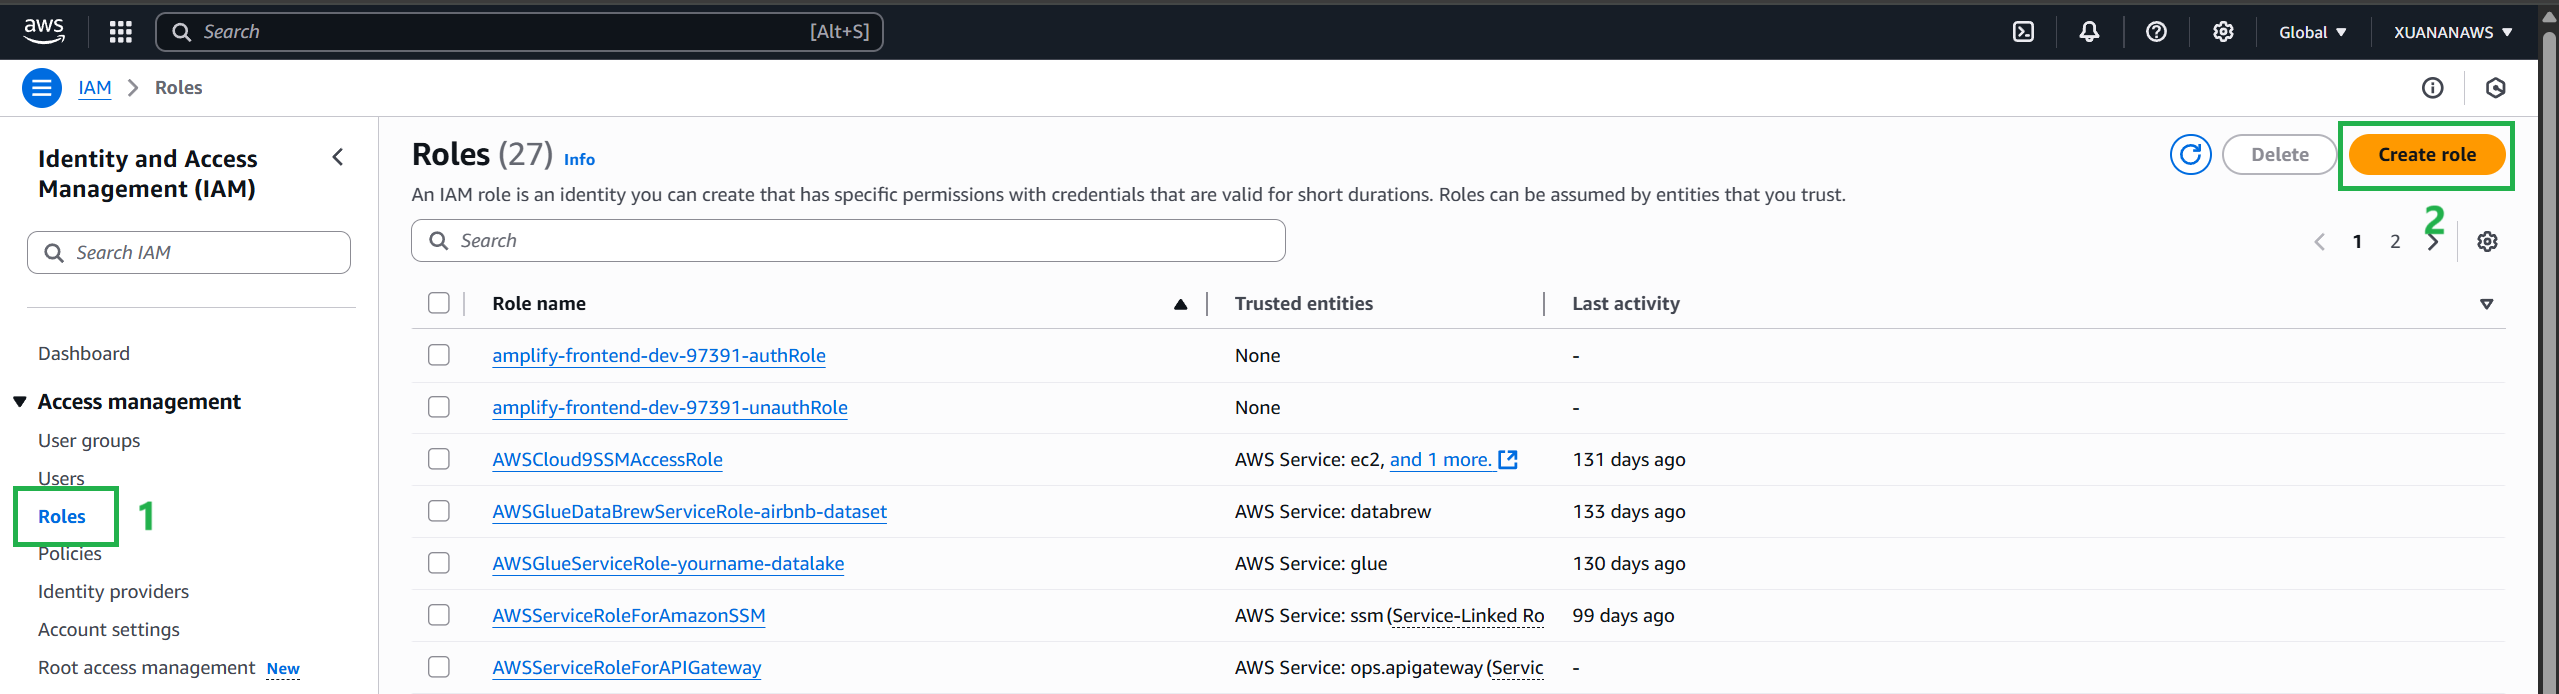Expand the XUANANAWS account menu
The width and height of the screenshot is (2559, 694).
[x=2452, y=32]
